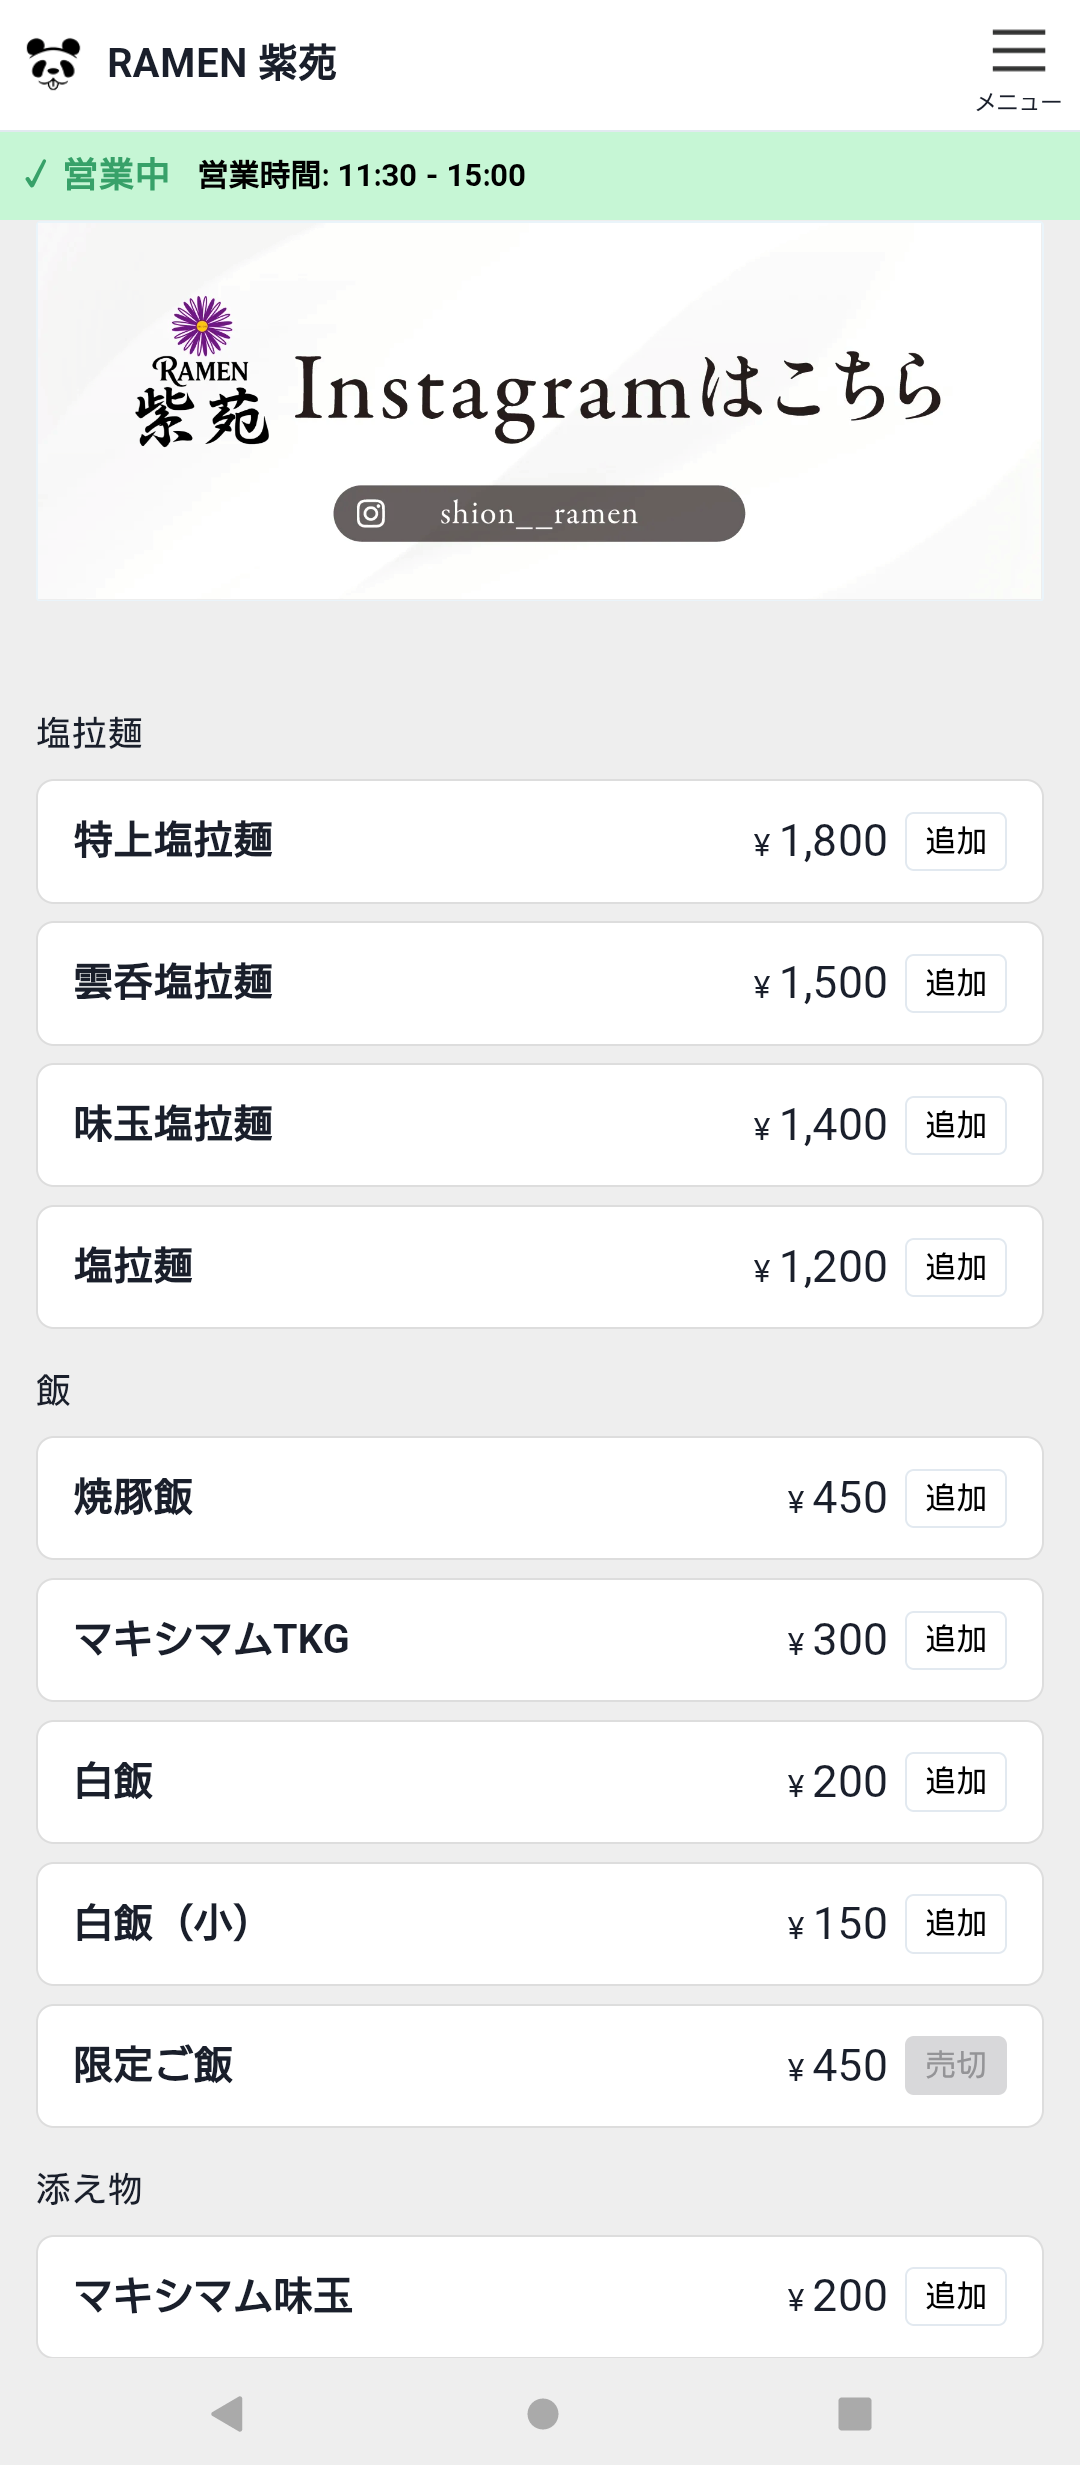Click the purple flower shop logo
Screen dimensions: 1080x2465
pyautogui.click(x=202, y=327)
